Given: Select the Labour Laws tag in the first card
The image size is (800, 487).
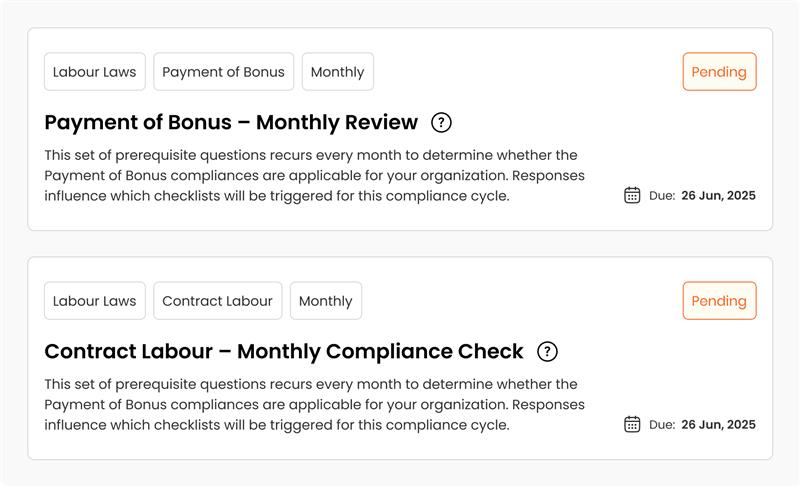Looking at the screenshot, I should coord(95,72).
